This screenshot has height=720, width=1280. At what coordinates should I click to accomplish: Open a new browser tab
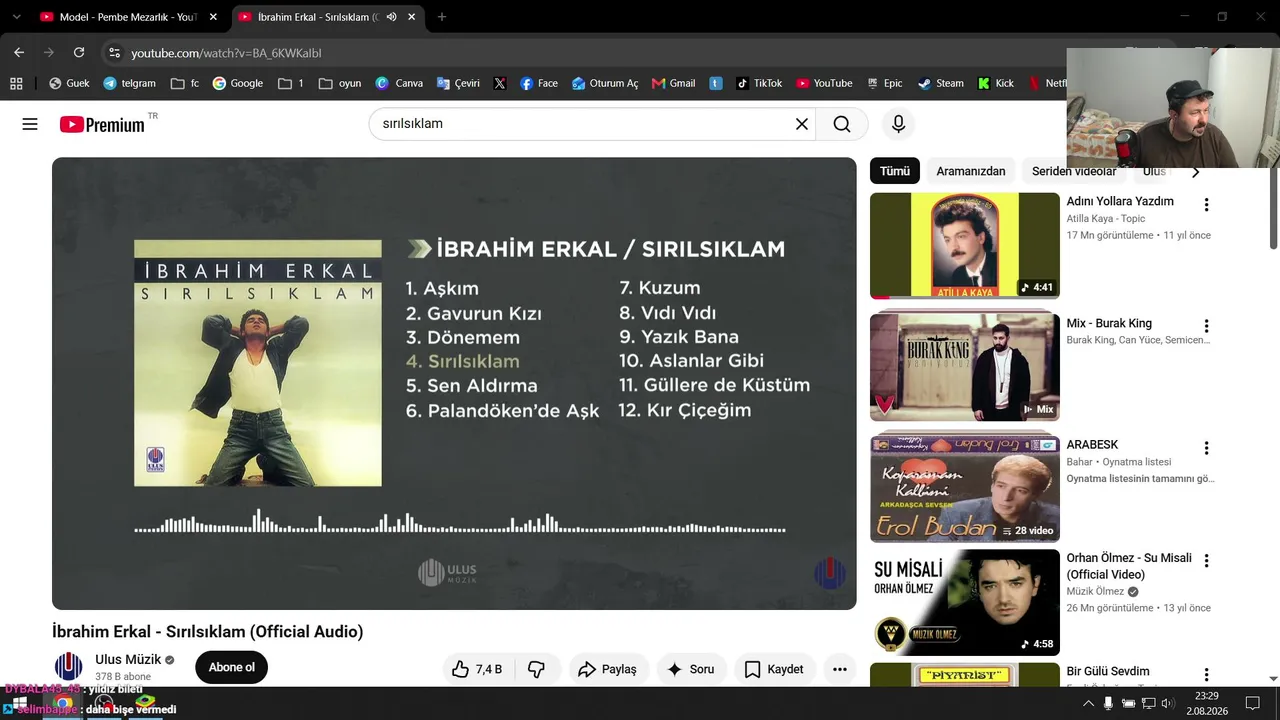[x=442, y=17]
